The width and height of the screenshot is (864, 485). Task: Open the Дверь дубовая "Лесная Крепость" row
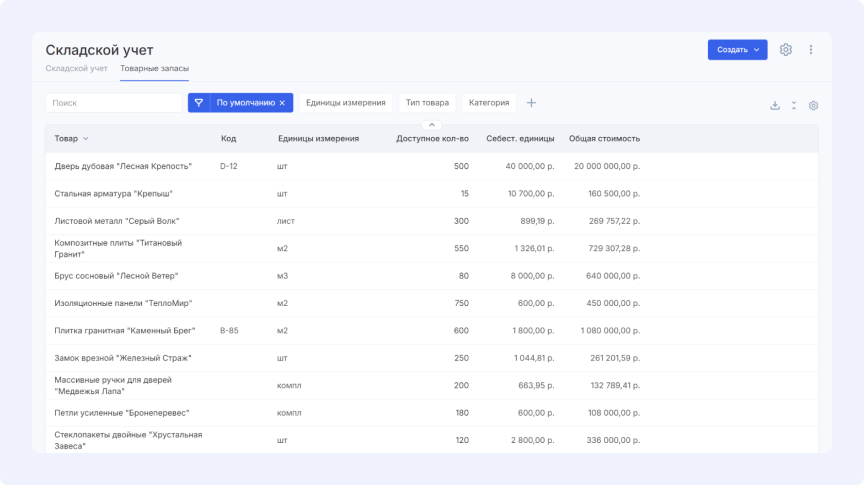pyautogui.click(x=123, y=166)
